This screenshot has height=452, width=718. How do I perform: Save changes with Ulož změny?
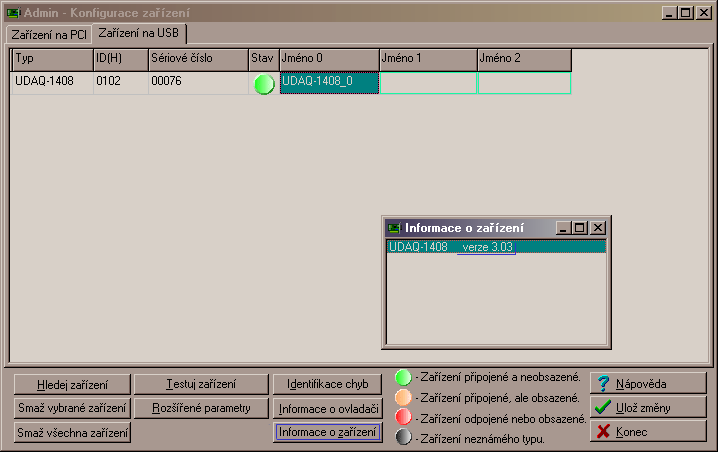[x=648, y=408]
